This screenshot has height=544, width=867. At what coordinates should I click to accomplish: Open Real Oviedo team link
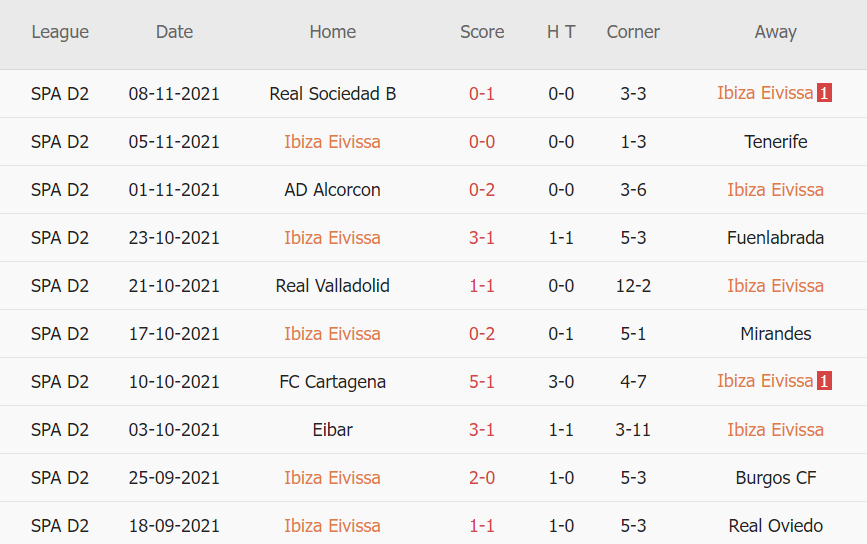[776, 526]
